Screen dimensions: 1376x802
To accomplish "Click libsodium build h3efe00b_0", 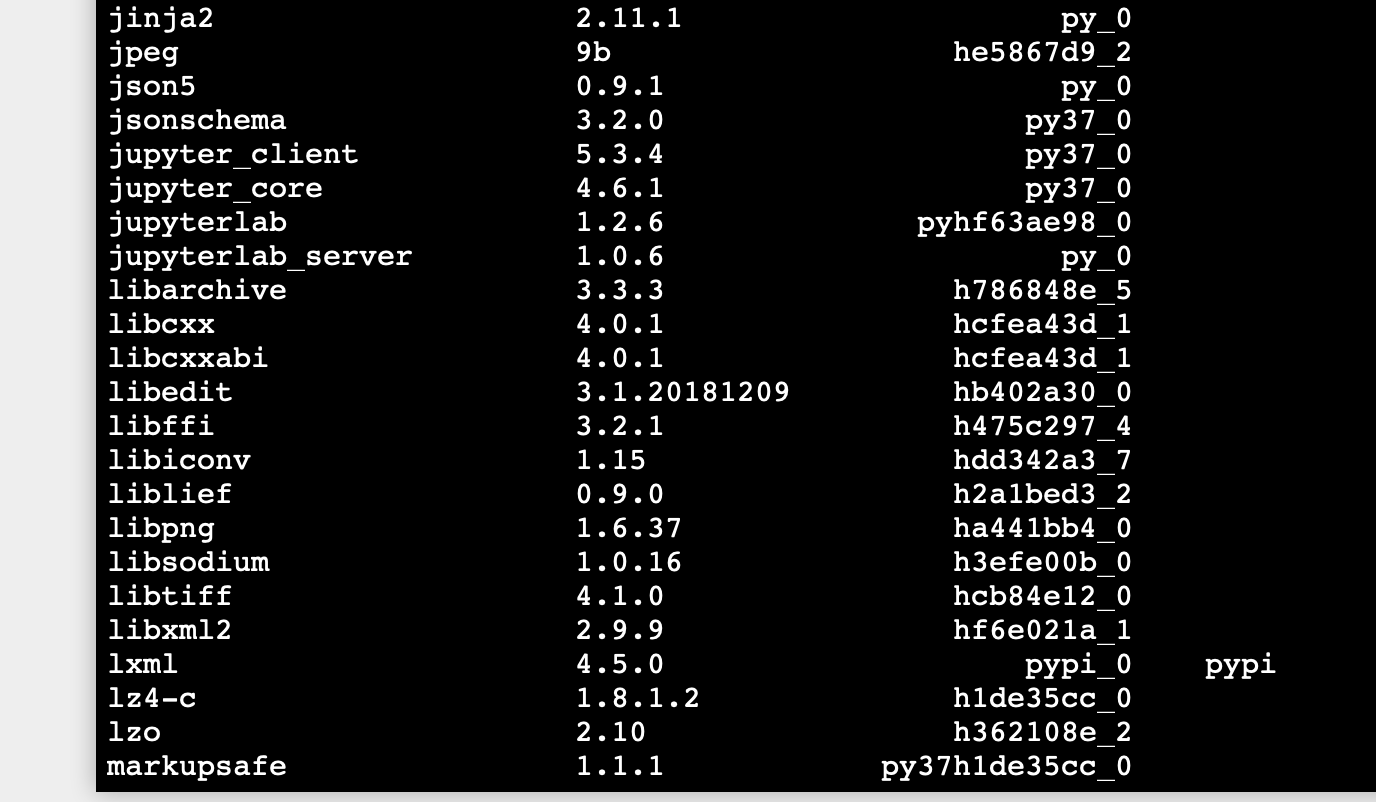I will [1042, 562].
